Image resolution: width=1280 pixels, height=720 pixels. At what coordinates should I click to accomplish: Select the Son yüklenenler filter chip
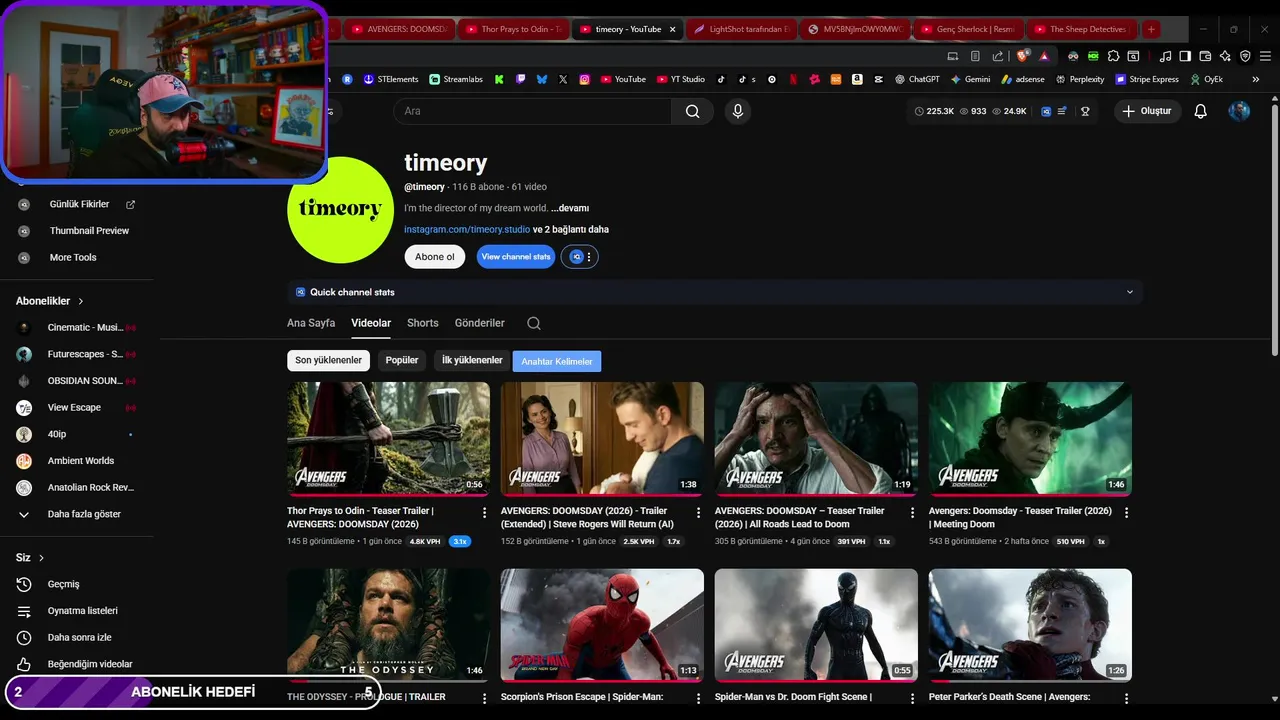pyautogui.click(x=328, y=360)
